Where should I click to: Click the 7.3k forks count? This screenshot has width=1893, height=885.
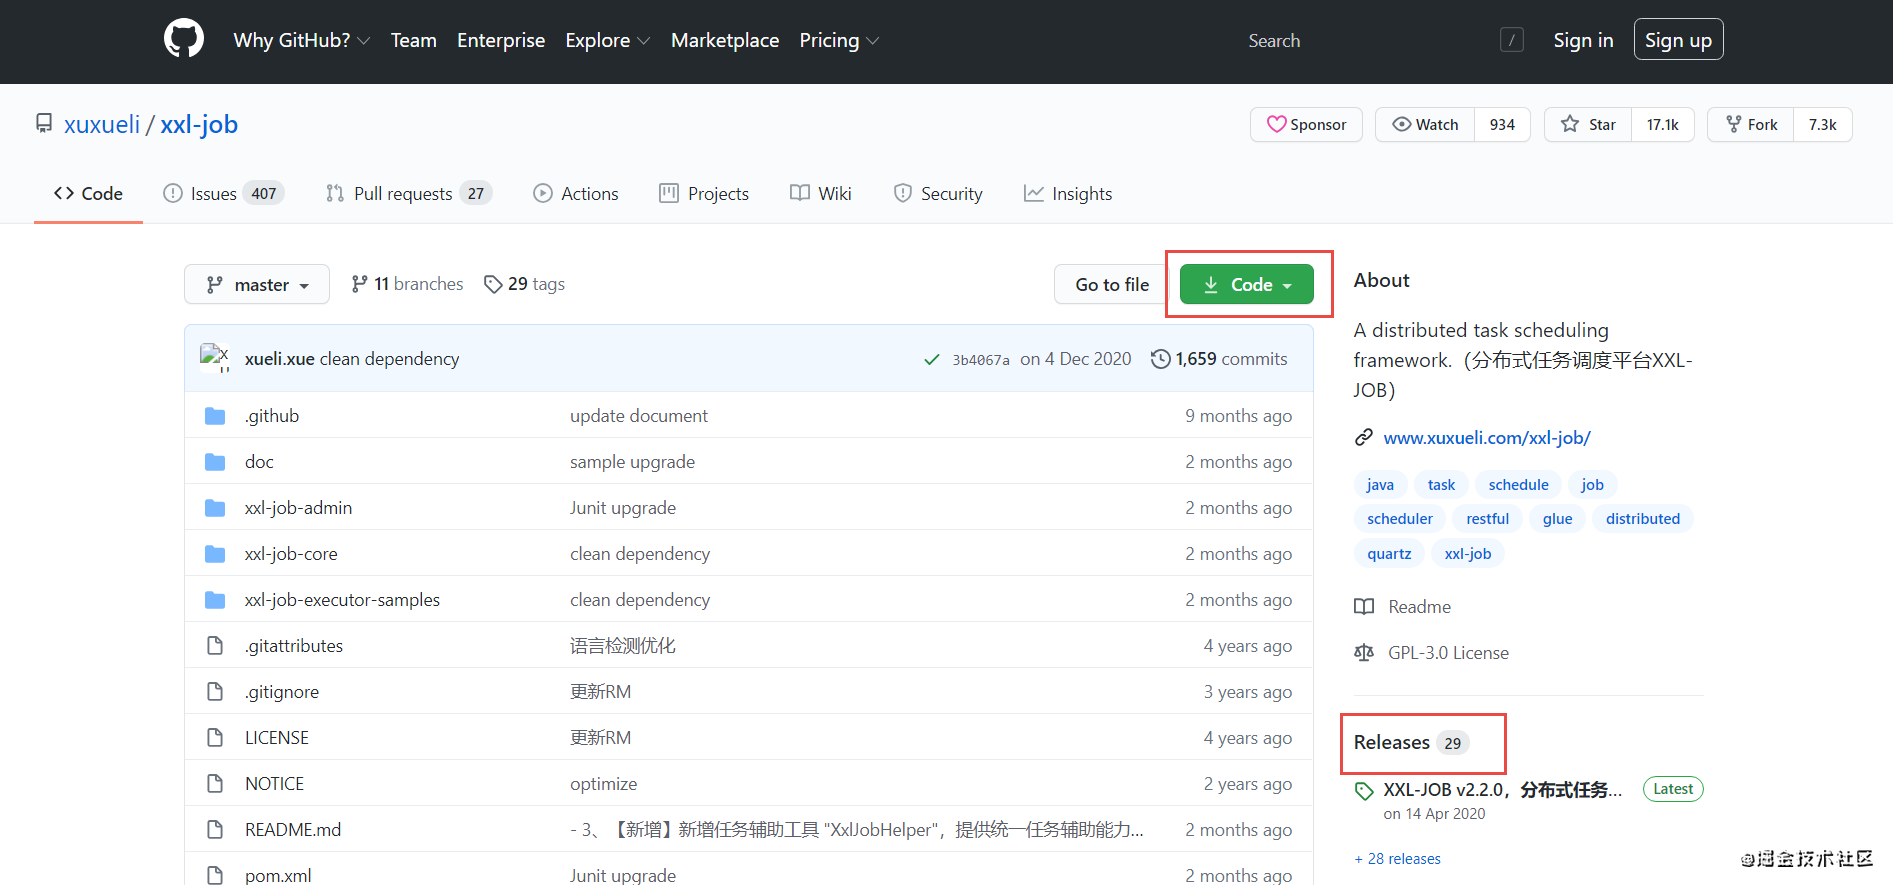coord(1823,124)
